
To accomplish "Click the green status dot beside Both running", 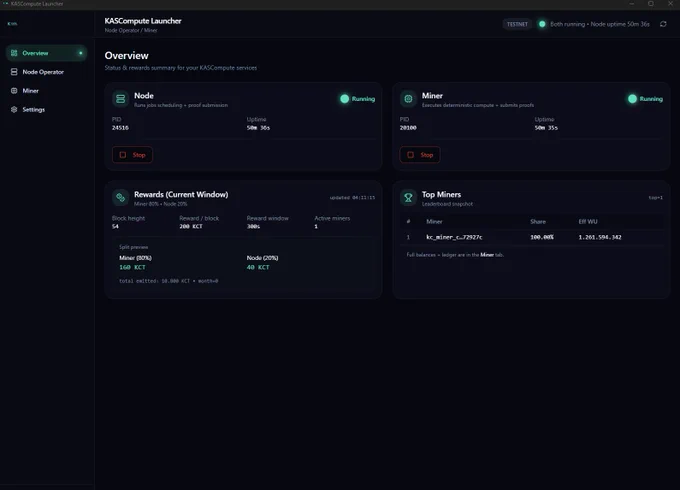I will [542, 24].
